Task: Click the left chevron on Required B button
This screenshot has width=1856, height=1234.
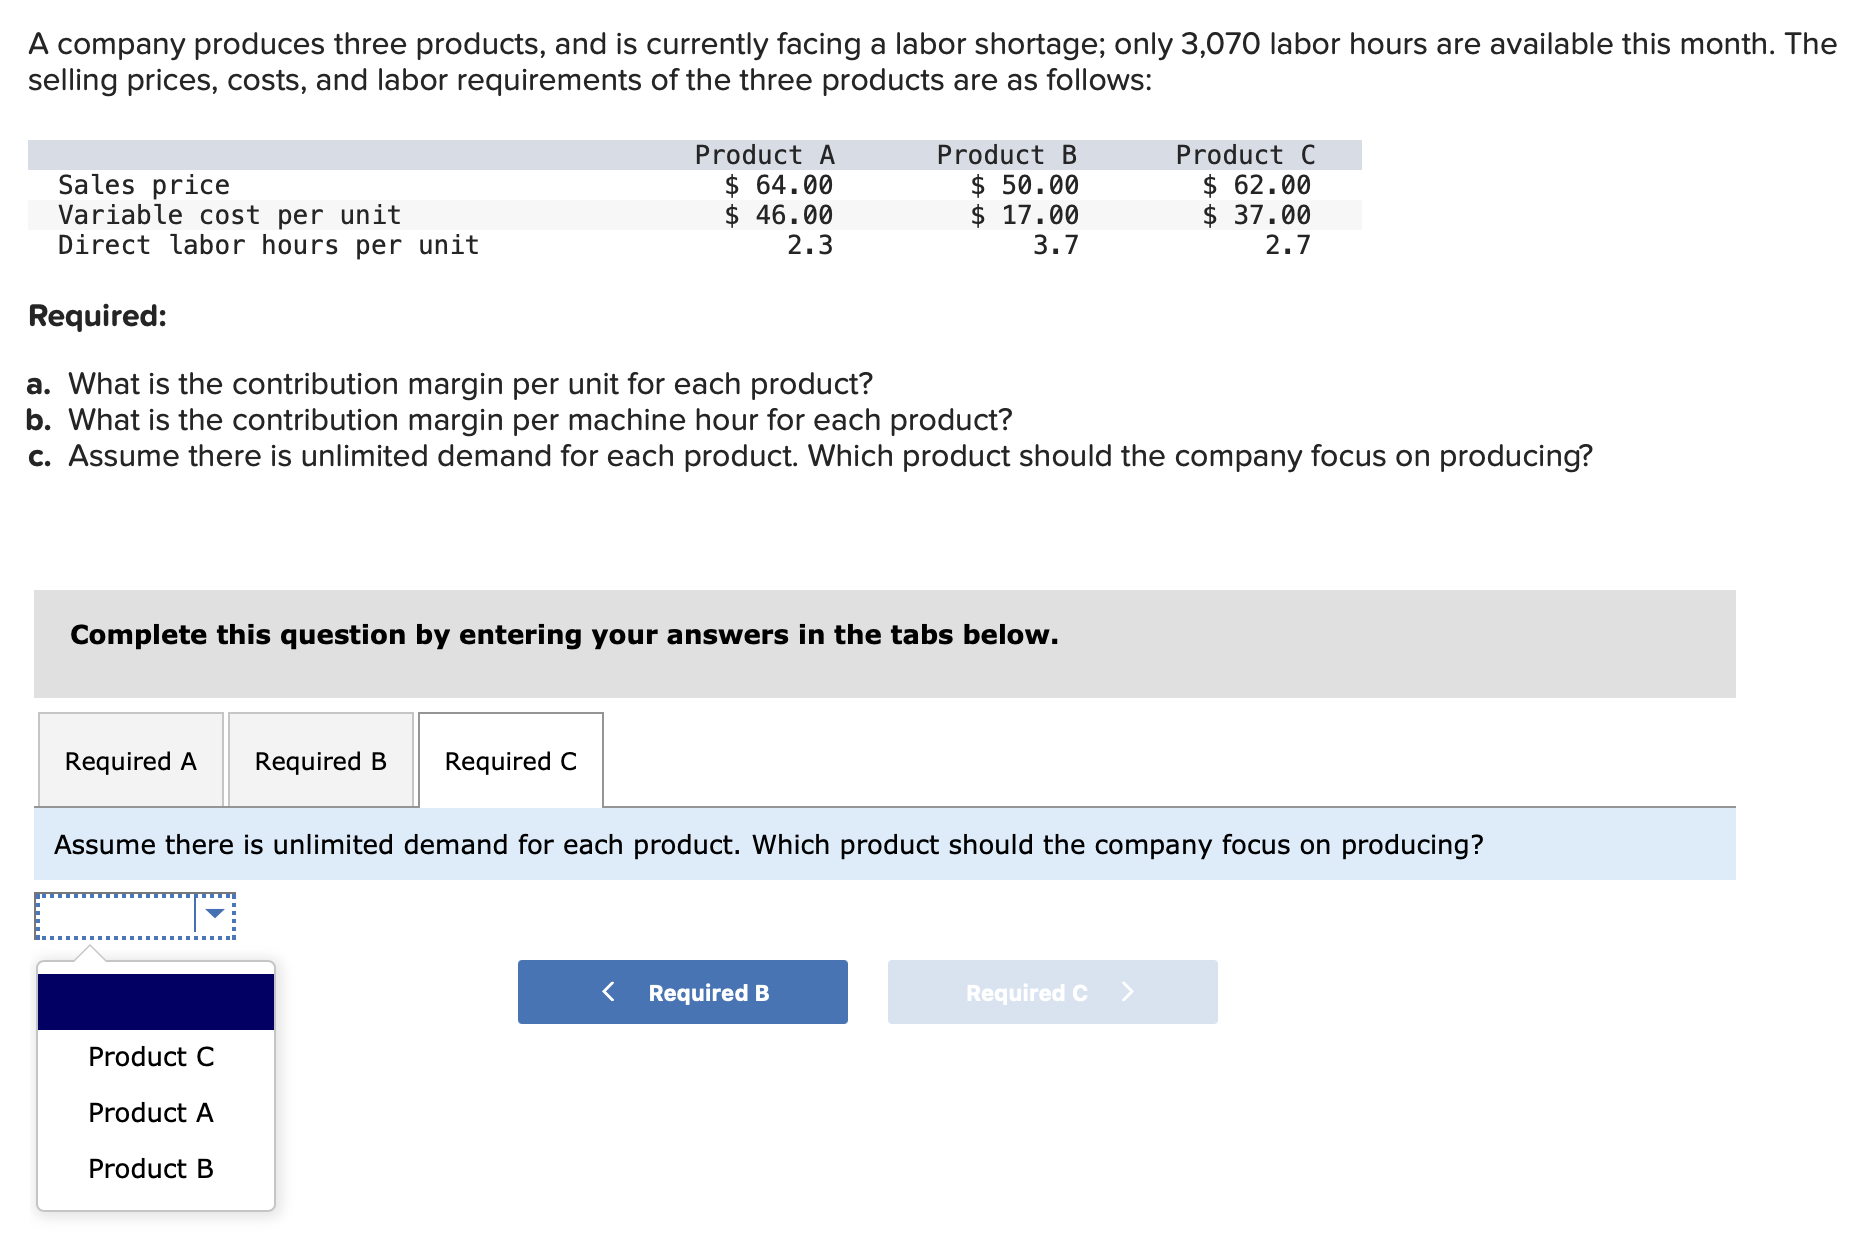Action: coord(608,991)
